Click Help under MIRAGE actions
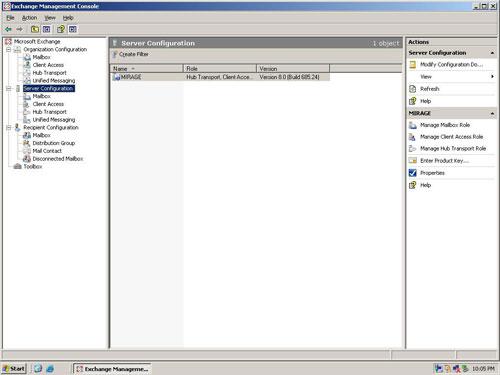Viewport: 500px width, 375px height. 426,185
